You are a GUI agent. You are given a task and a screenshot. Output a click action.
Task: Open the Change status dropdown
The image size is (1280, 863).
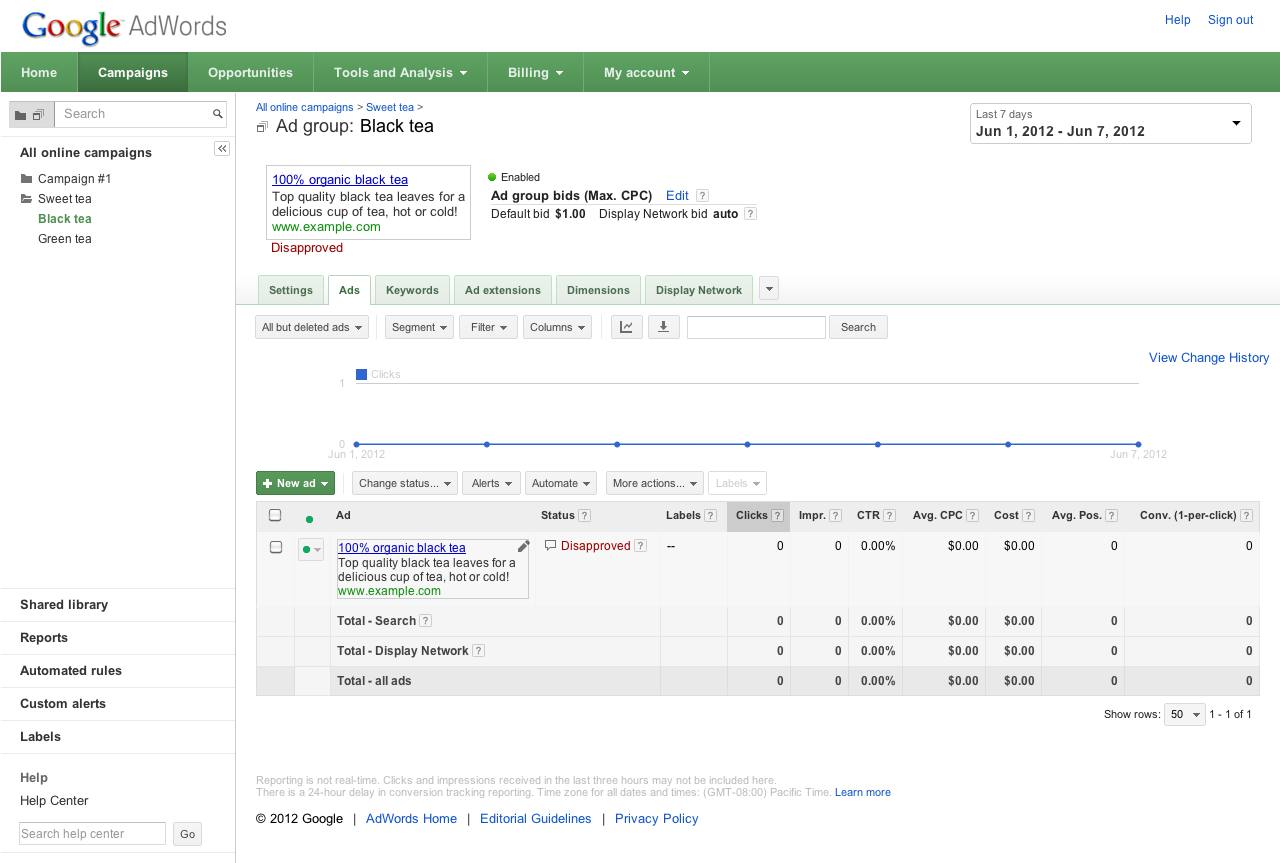[405, 483]
